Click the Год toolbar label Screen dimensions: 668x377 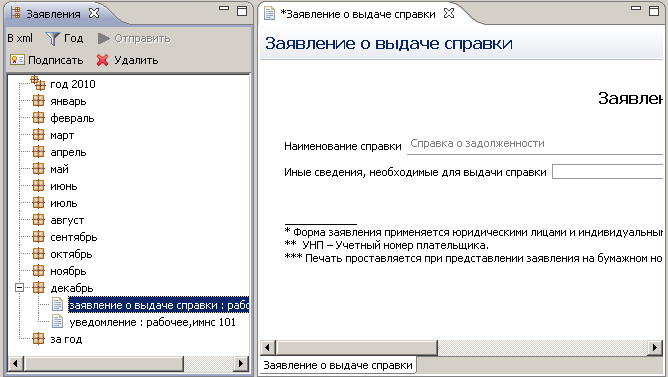(73, 38)
